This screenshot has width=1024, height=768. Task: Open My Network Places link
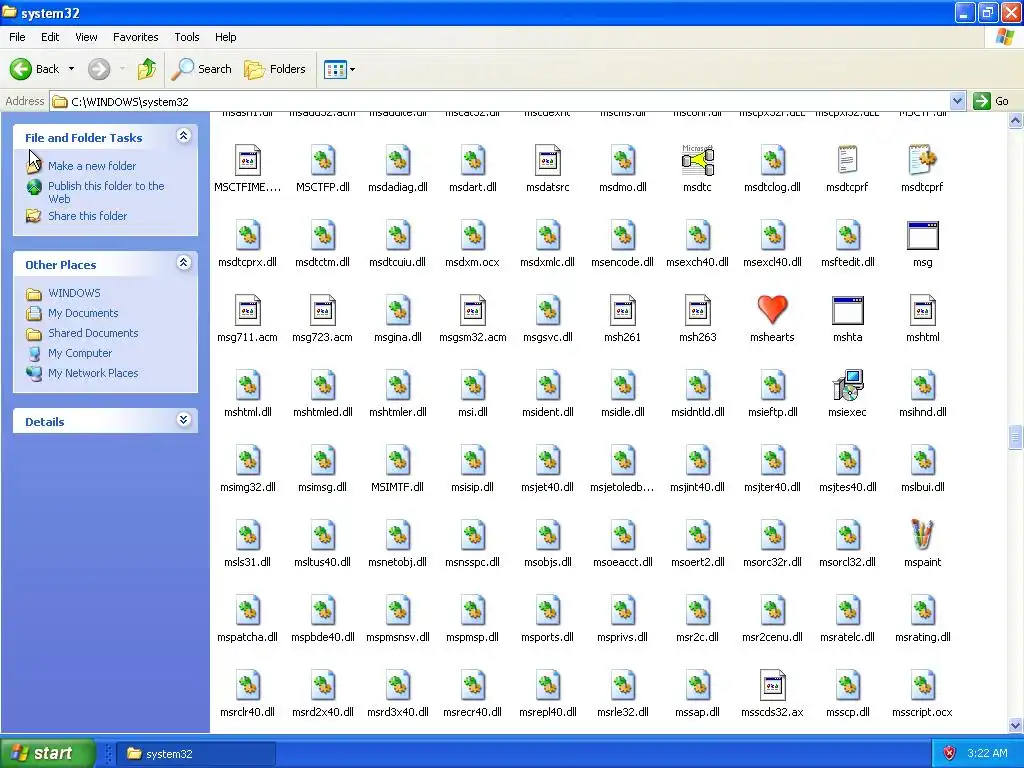coord(93,373)
